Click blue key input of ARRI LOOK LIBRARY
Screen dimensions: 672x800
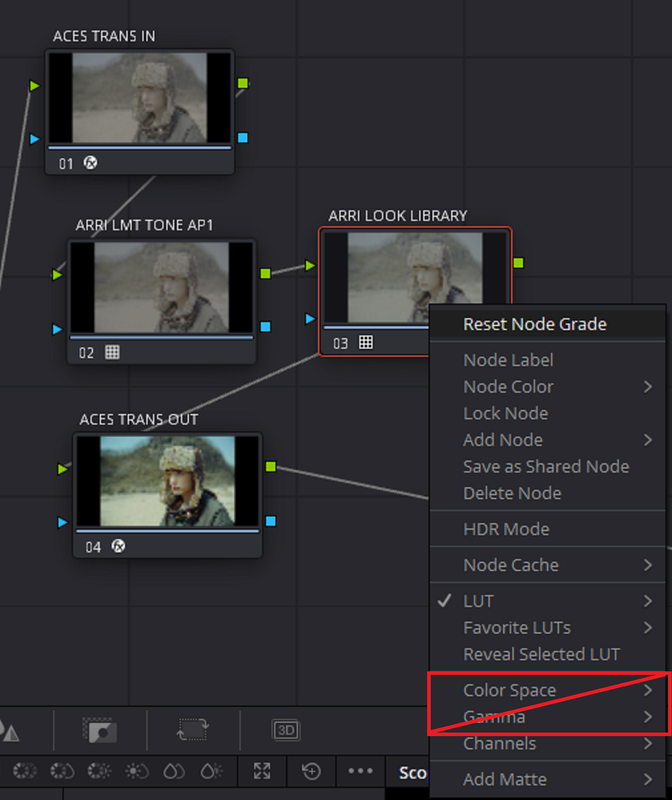310,319
